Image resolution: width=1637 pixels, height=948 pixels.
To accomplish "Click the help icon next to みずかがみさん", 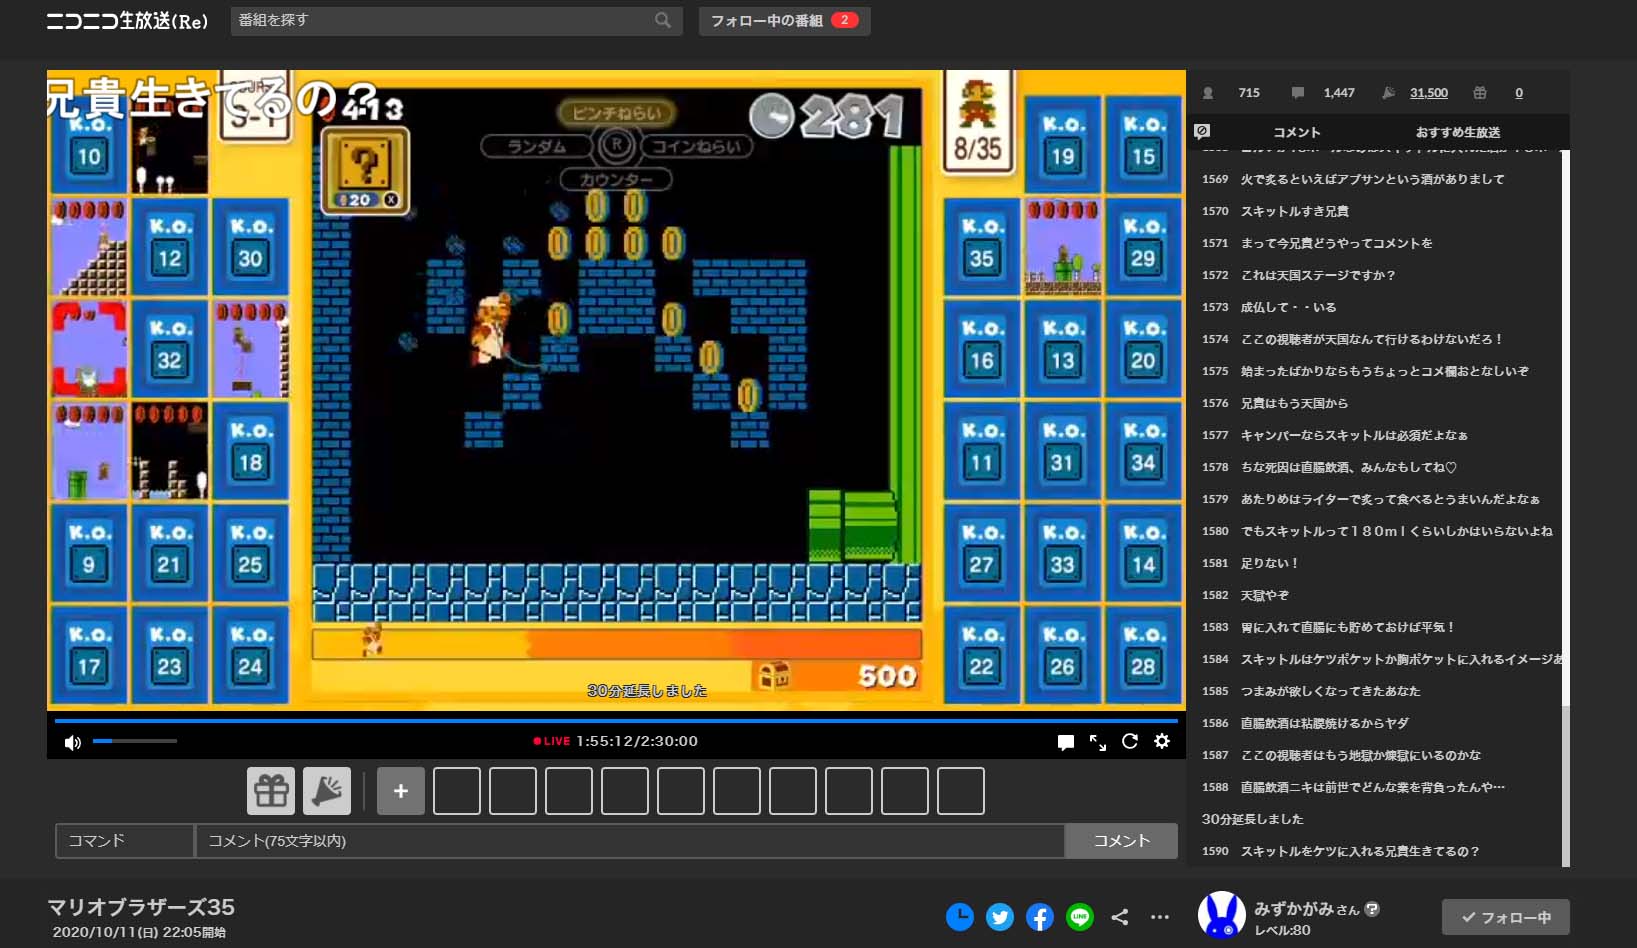I will point(1372,909).
